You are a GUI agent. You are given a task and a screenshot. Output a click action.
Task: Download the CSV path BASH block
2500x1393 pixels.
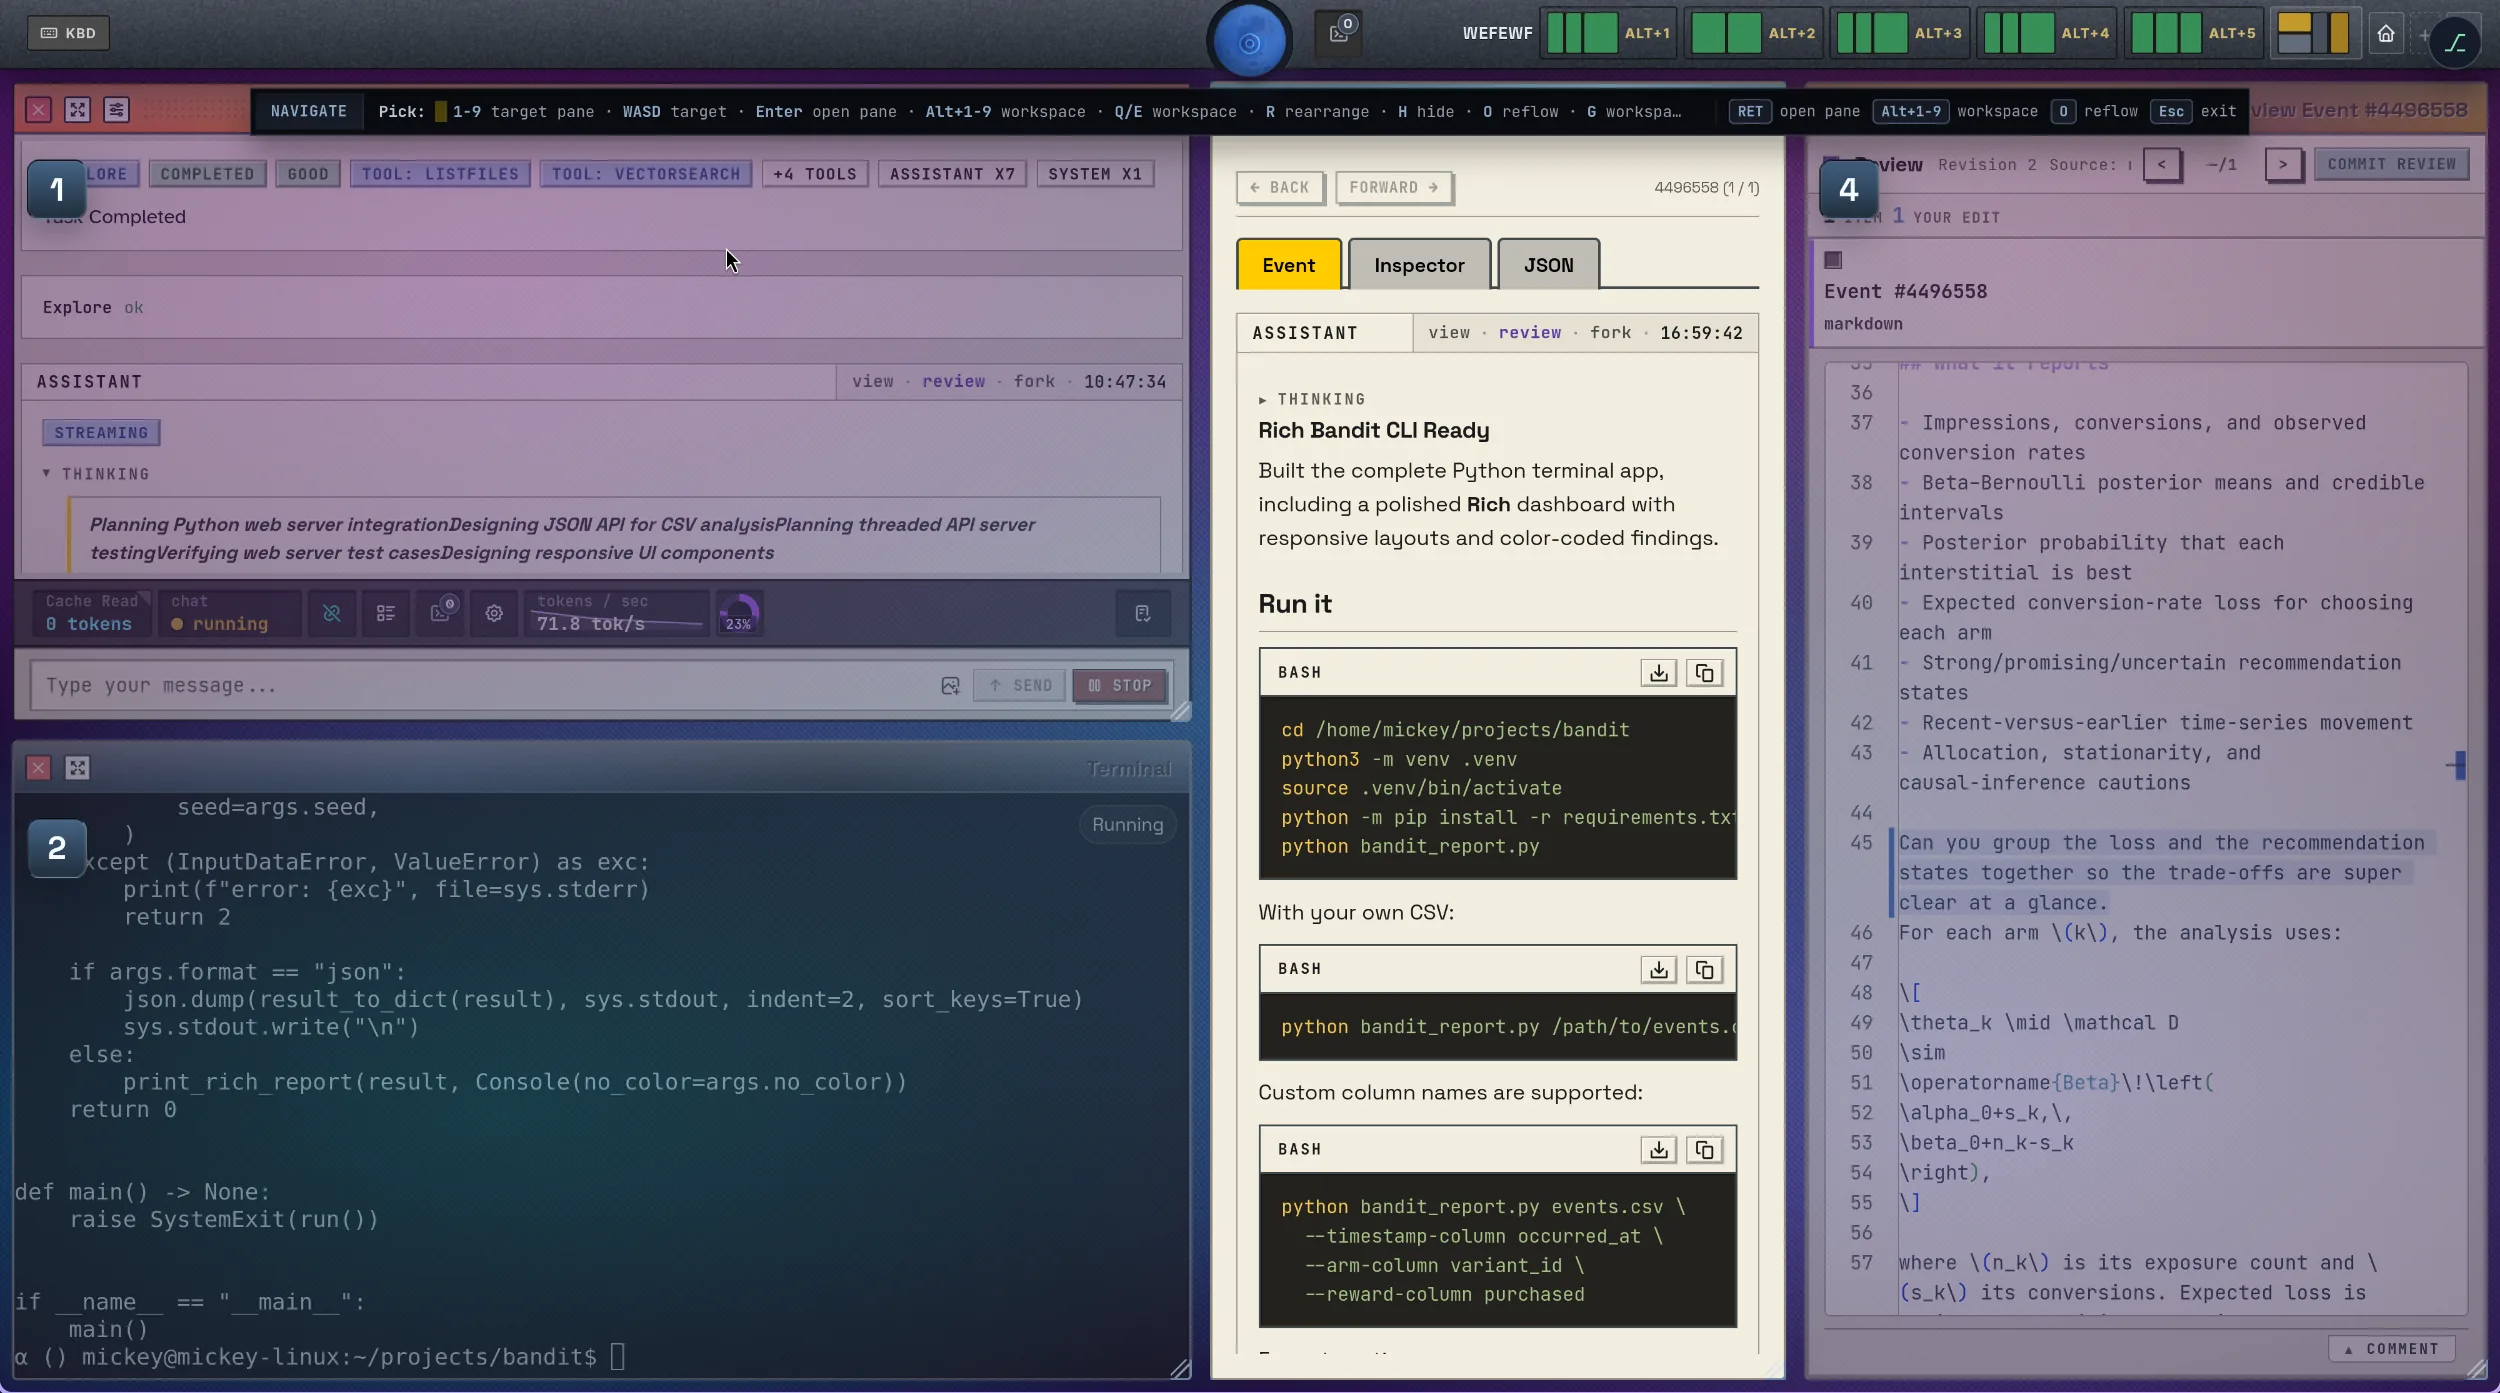coord(1658,969)
